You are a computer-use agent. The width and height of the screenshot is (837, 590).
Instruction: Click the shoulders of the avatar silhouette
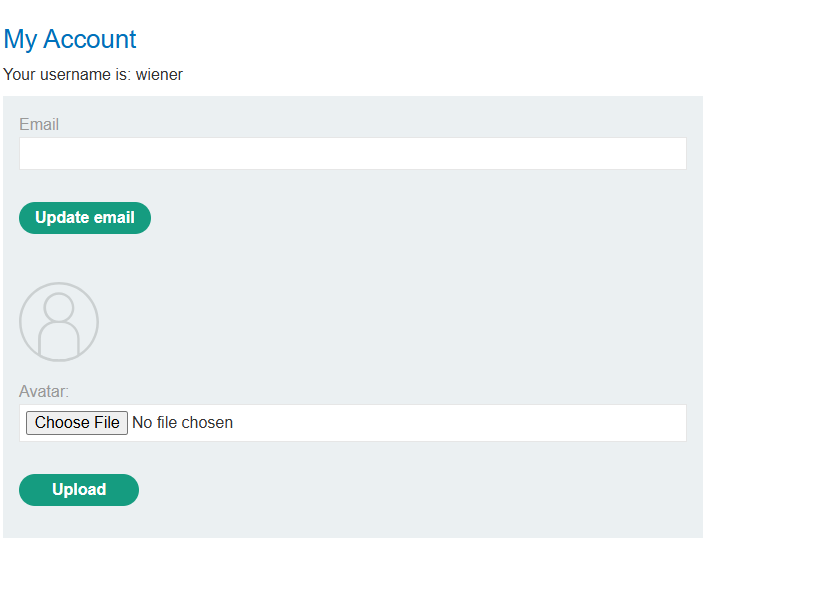click(x=59, y=340)
